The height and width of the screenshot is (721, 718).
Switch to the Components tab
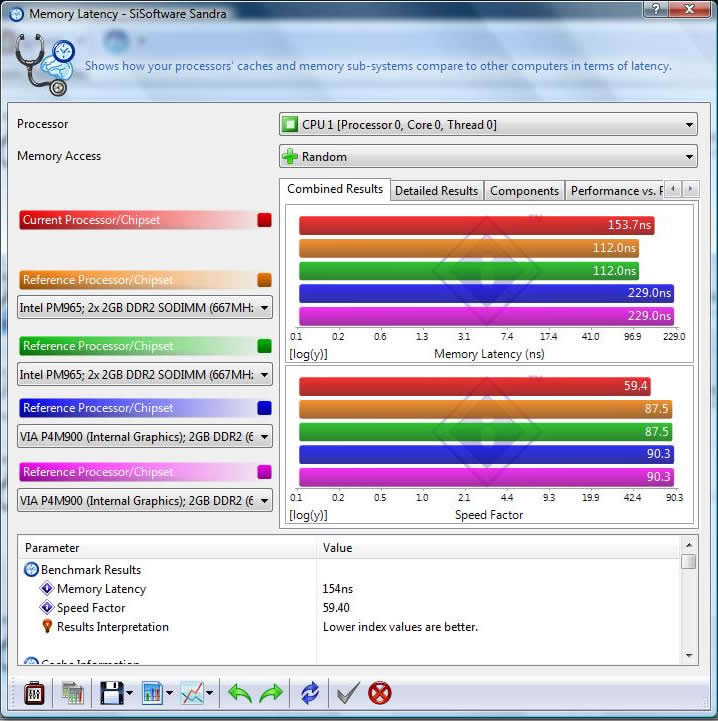pyautogui.click(x=524, y=191)
